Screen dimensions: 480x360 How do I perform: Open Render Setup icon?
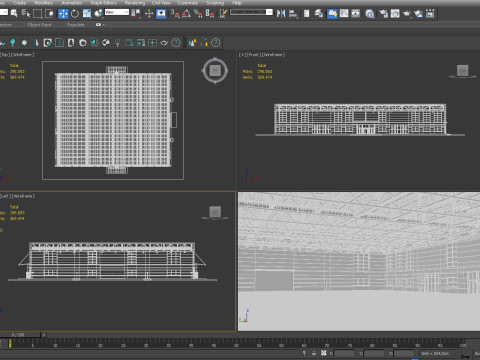383,14
